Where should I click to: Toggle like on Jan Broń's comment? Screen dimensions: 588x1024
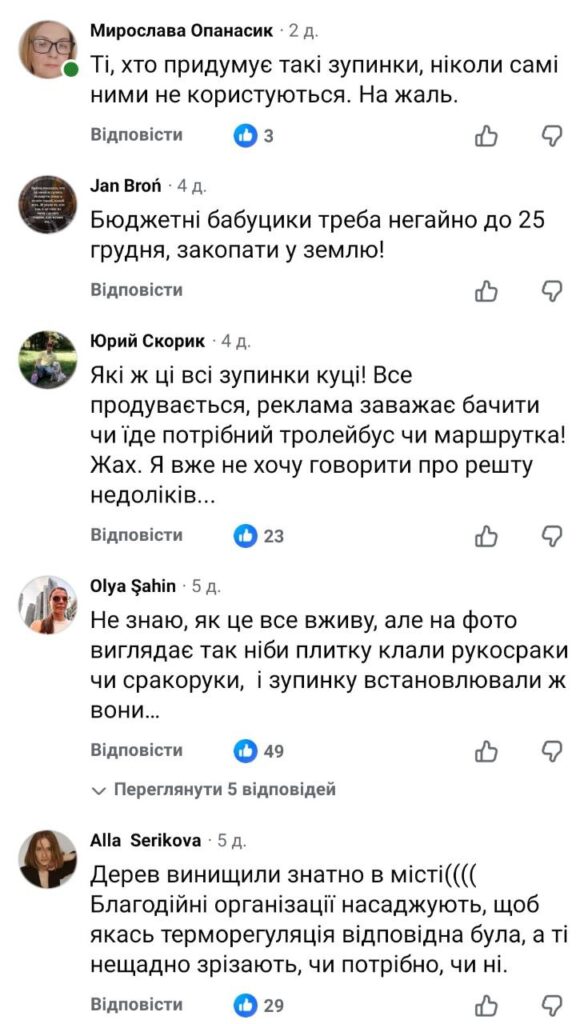pyautogui.click(x=489, y=292)
